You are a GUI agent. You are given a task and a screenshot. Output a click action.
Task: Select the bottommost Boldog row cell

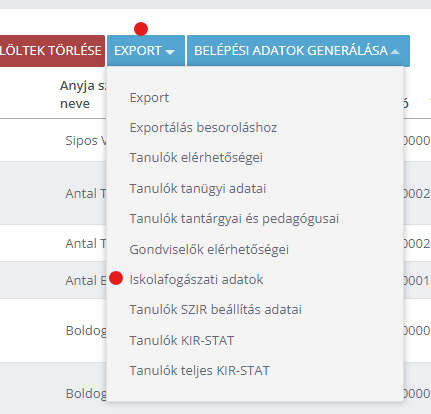pos(86,394)
